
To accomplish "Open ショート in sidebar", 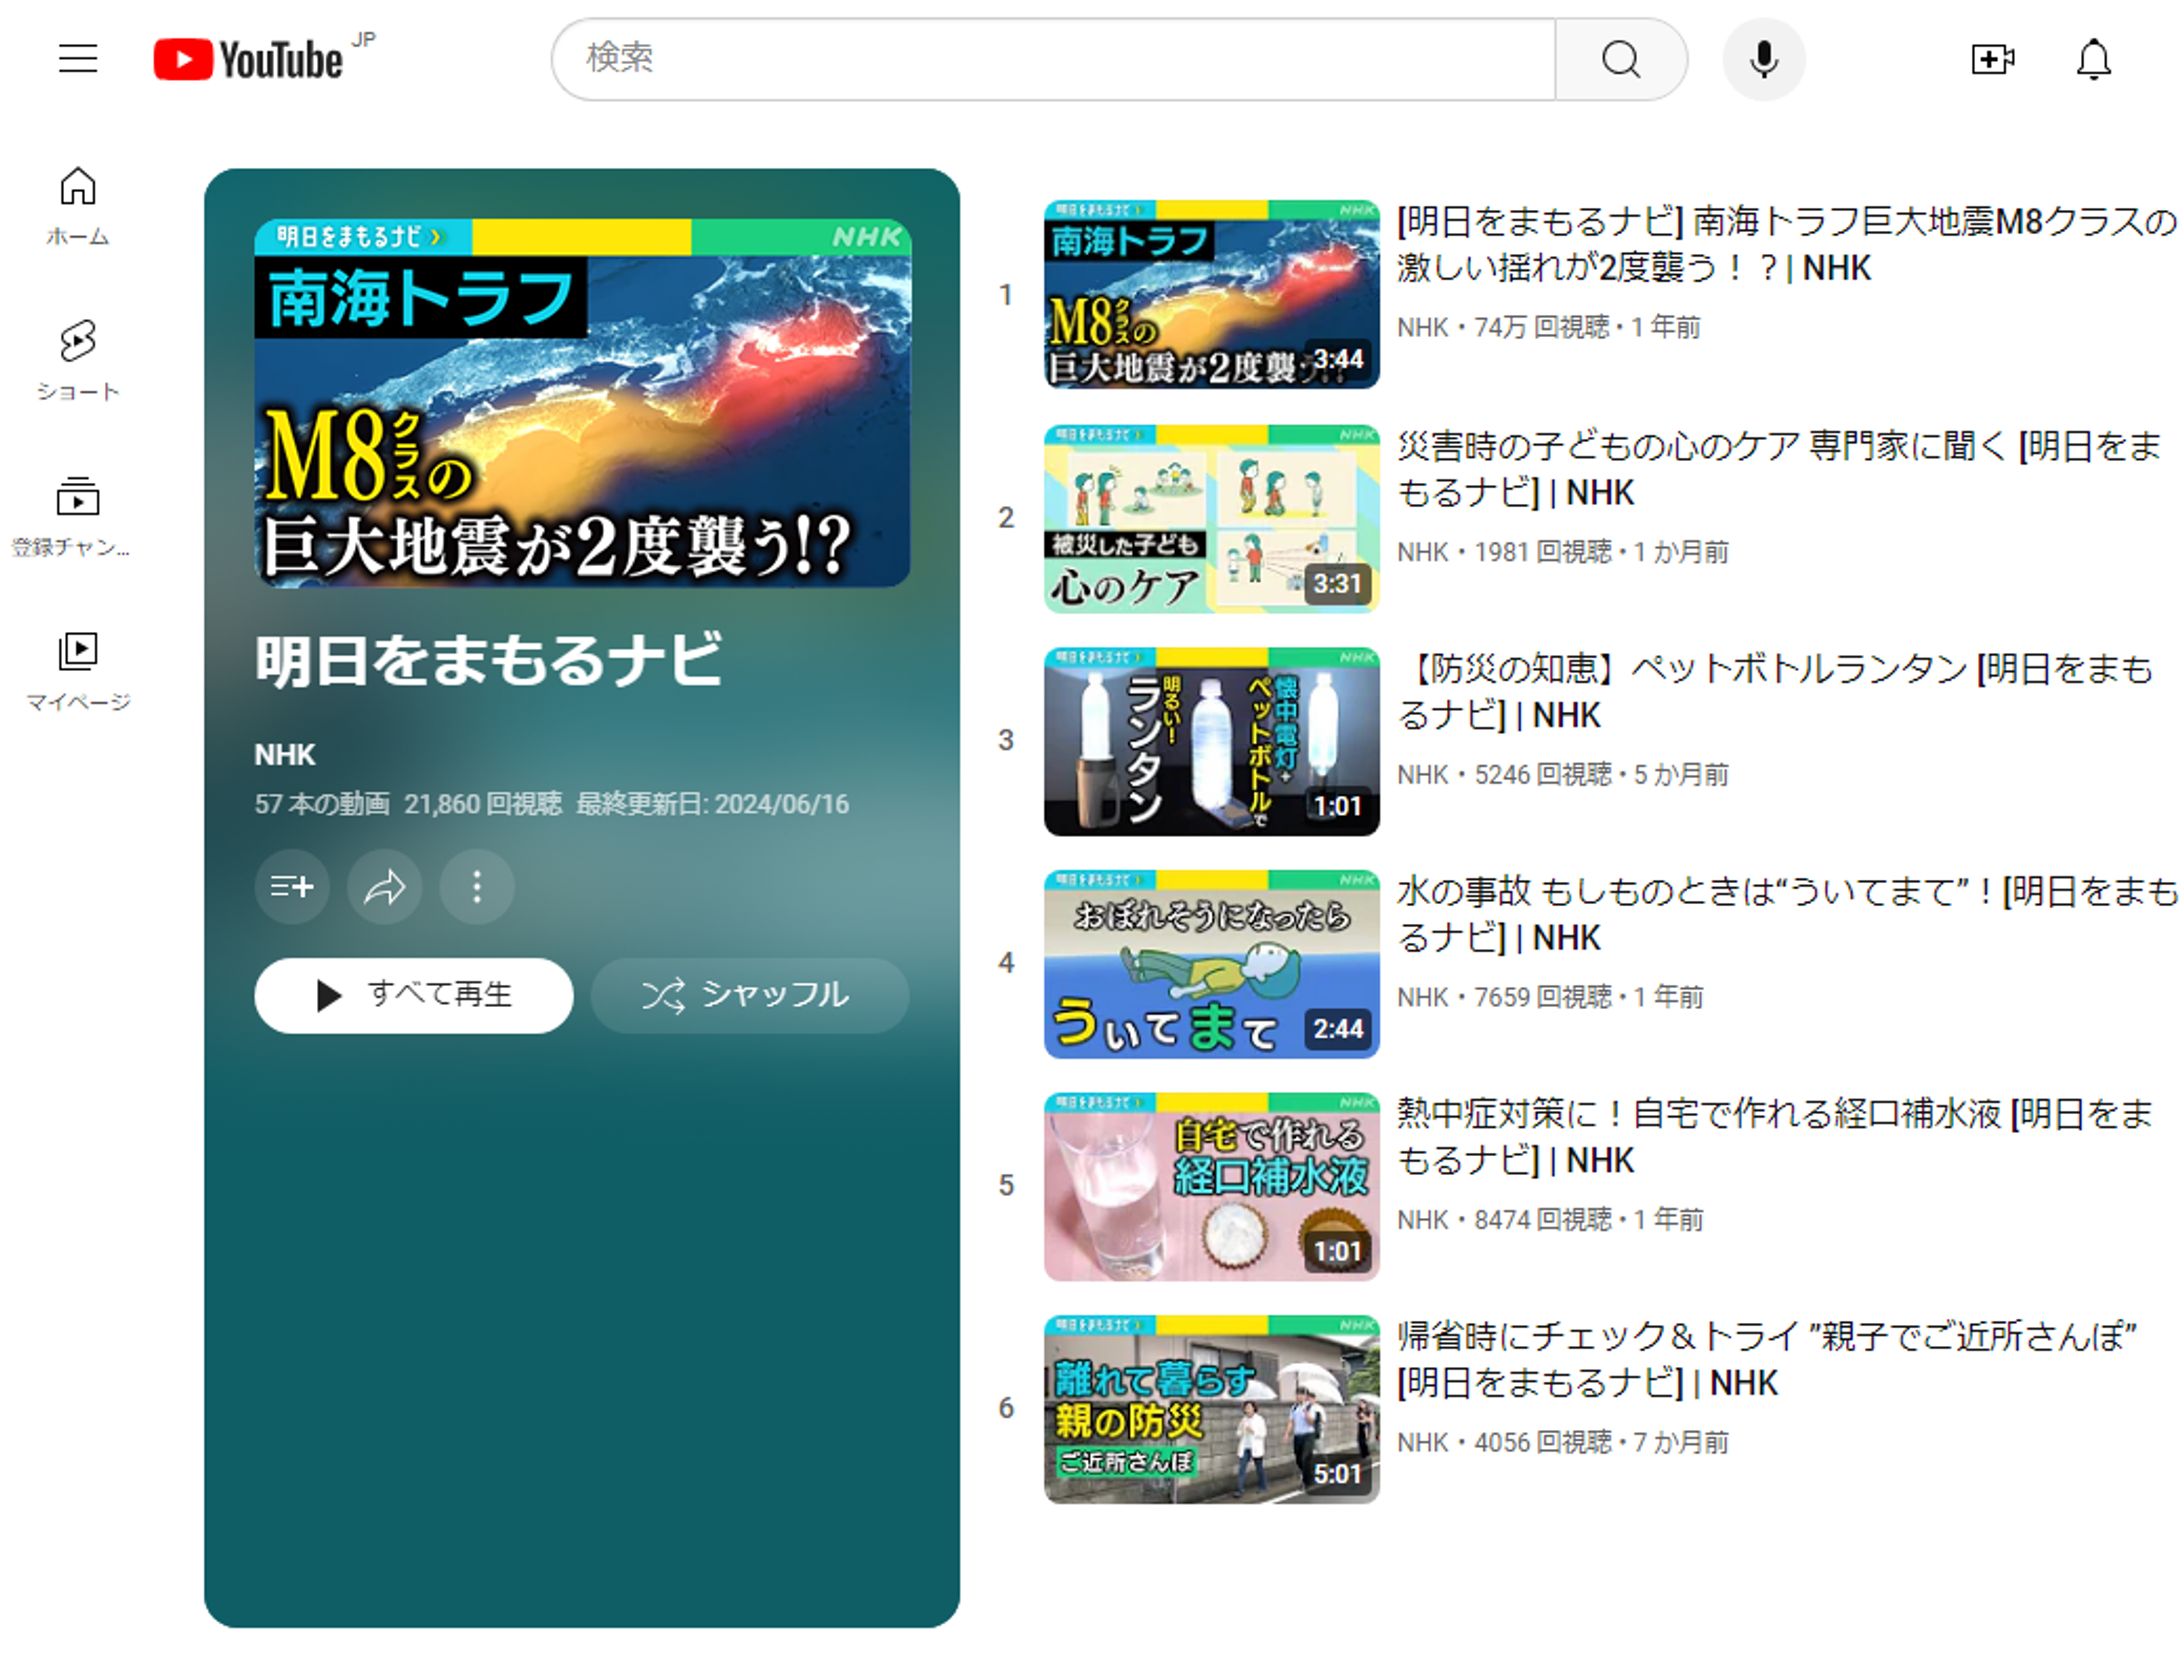I will [x=78, y=361].
